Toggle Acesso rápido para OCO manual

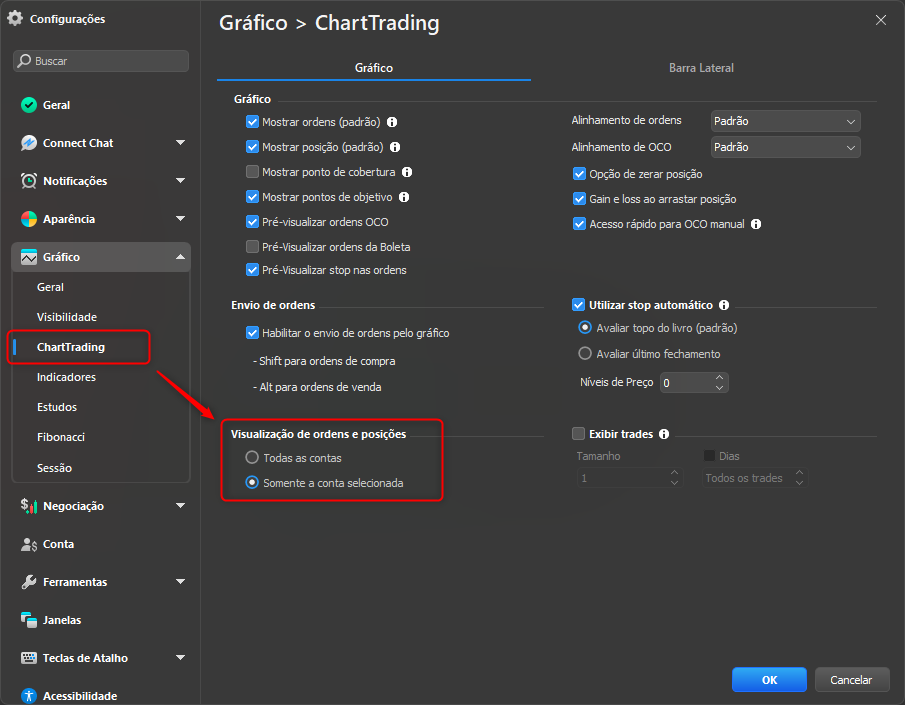click(x=579, y=223)
